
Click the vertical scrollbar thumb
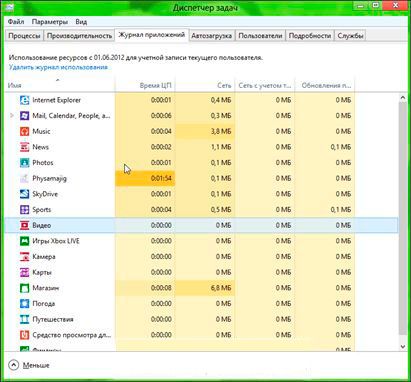pos(403,219)
